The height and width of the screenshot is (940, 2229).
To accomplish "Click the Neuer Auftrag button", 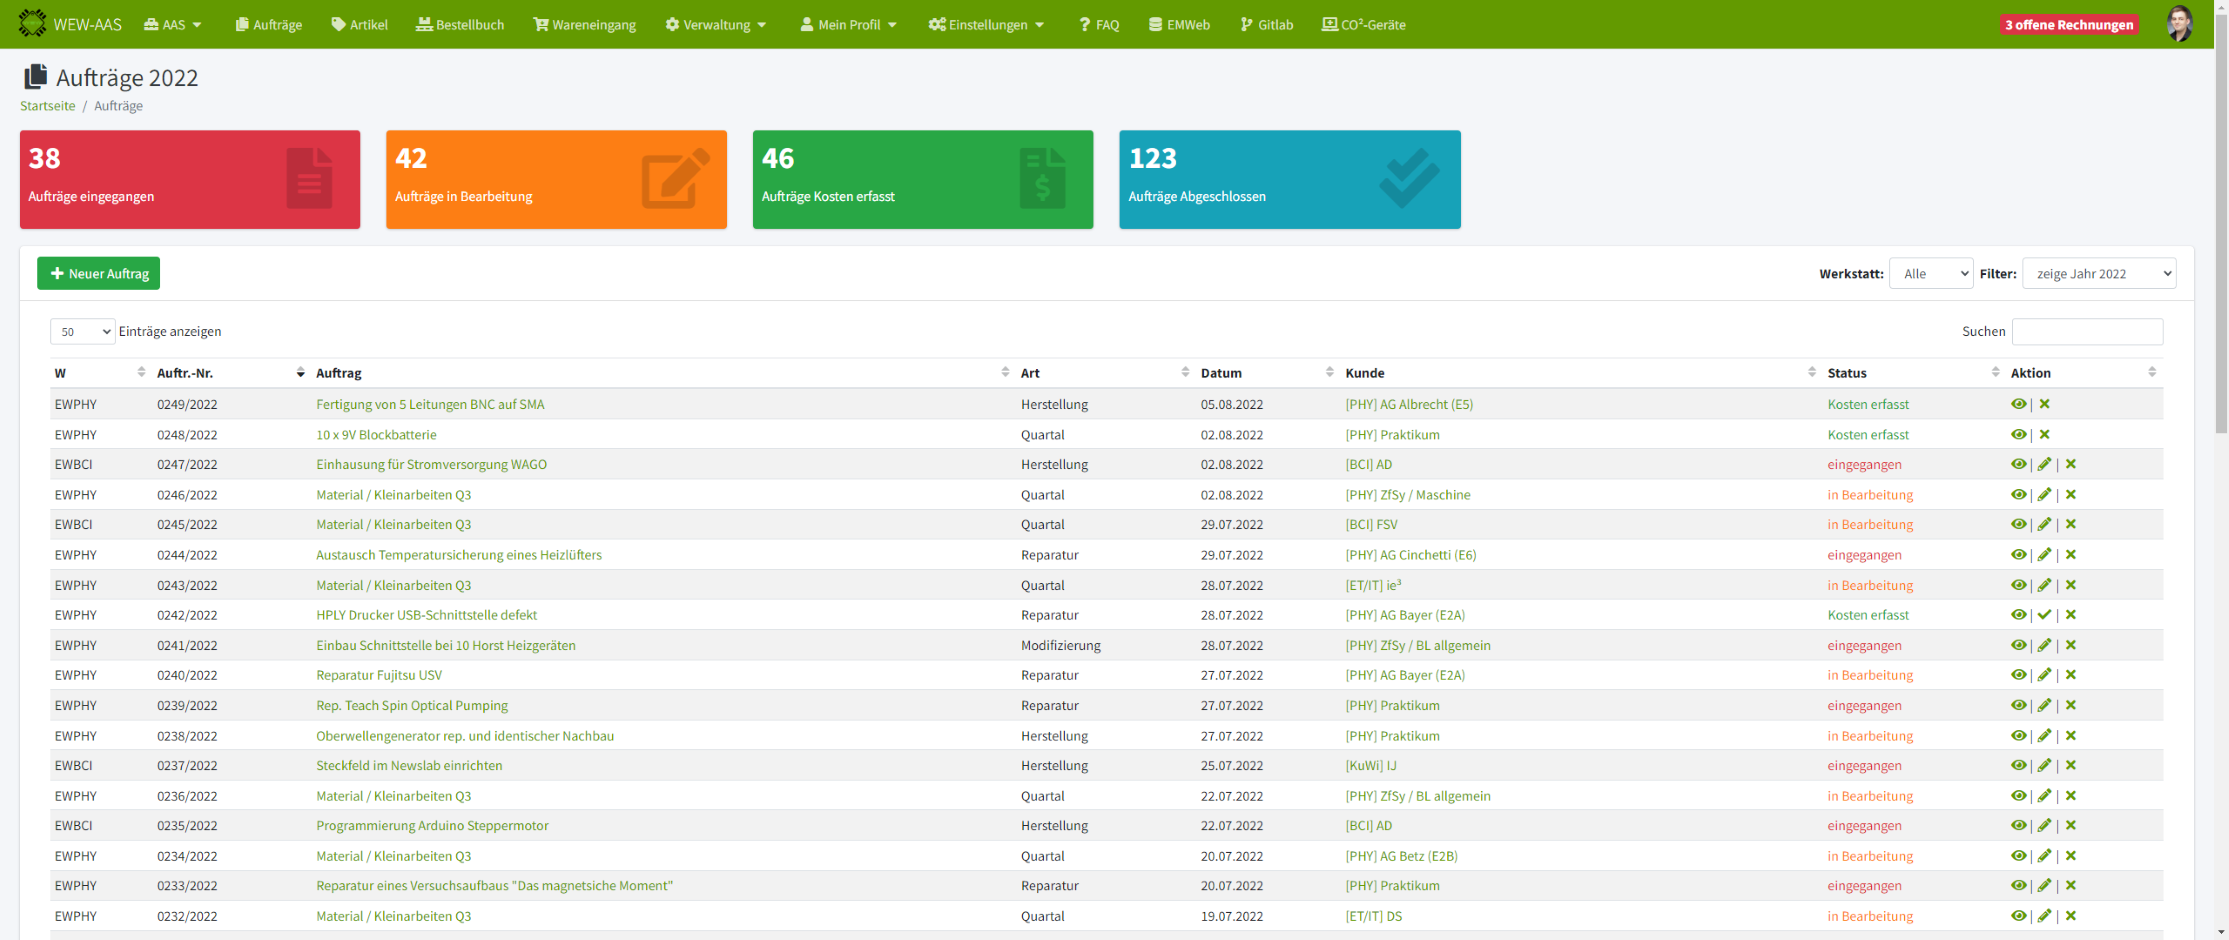I will point(99,274).
